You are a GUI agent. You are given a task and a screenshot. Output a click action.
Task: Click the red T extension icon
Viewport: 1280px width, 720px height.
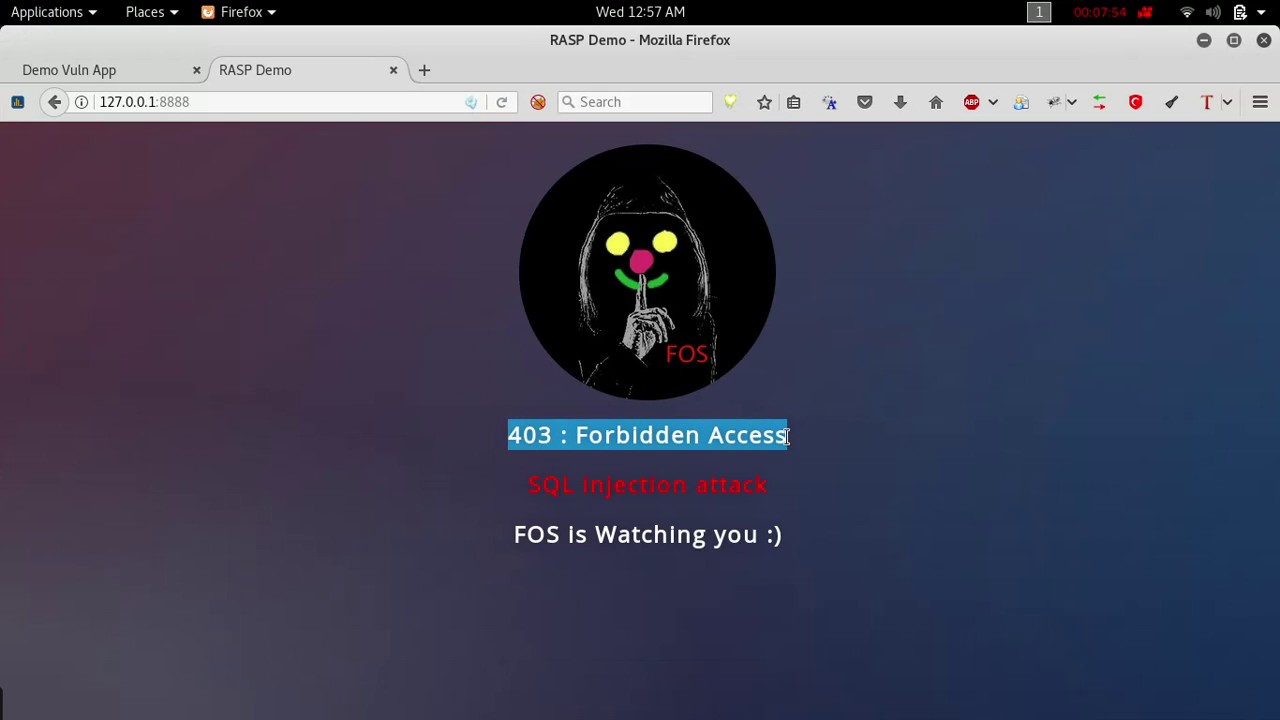(x=1207, y=102)
